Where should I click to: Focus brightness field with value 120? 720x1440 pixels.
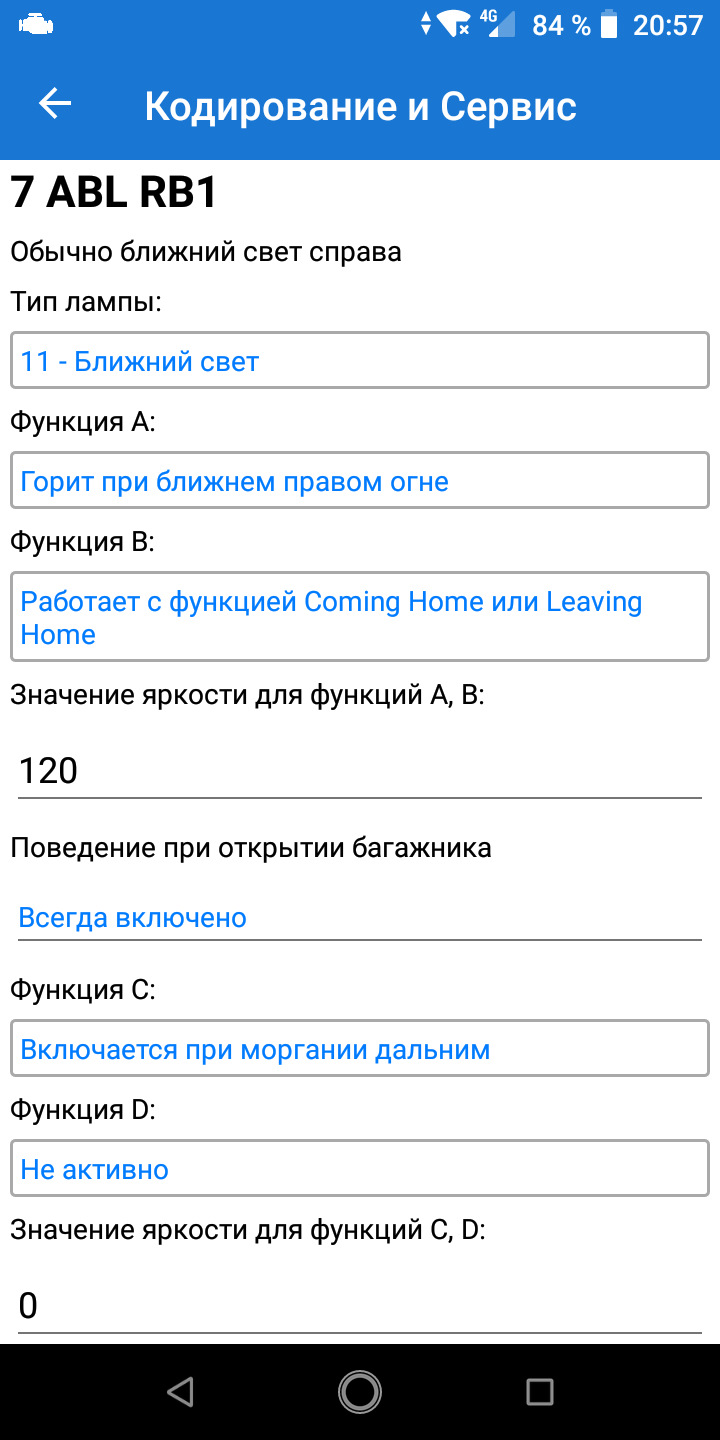360,771
